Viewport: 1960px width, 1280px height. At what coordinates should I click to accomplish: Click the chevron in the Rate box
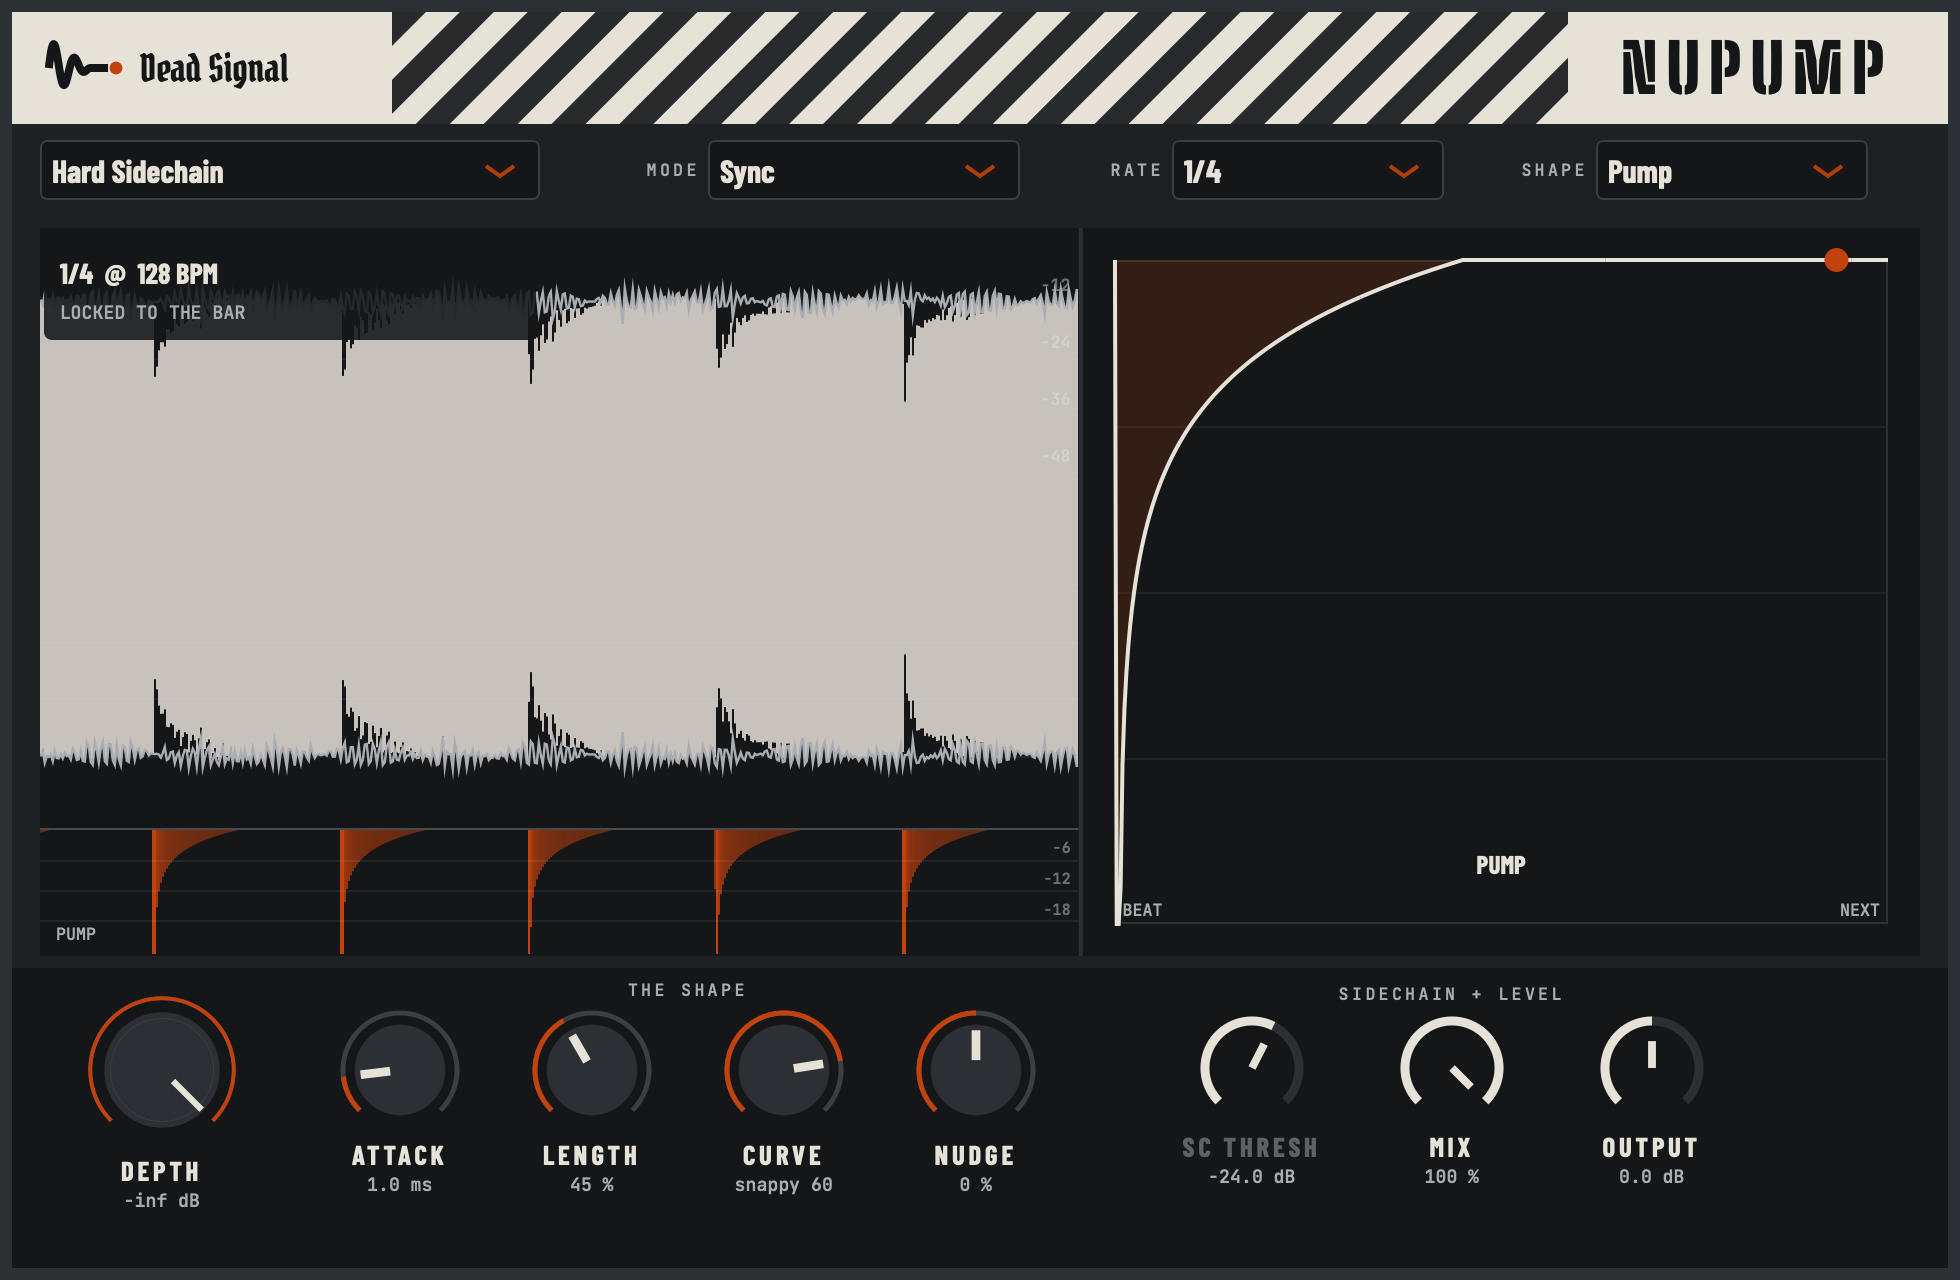pos(1403,172)
